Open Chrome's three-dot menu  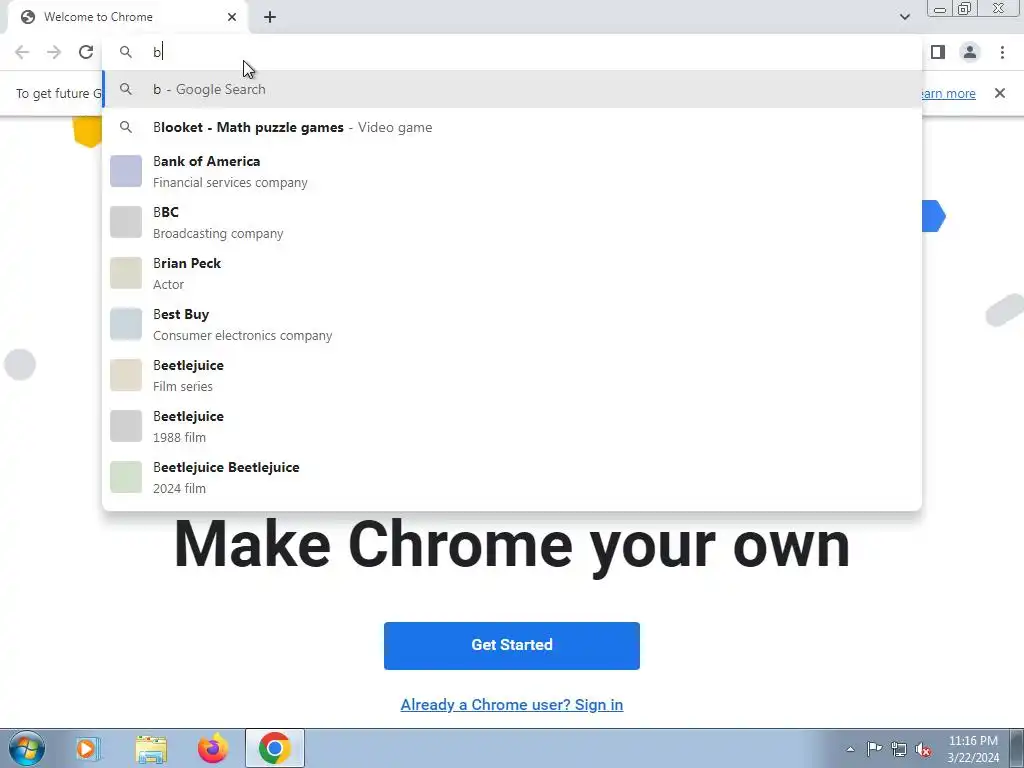click(x=1002, y=52)
